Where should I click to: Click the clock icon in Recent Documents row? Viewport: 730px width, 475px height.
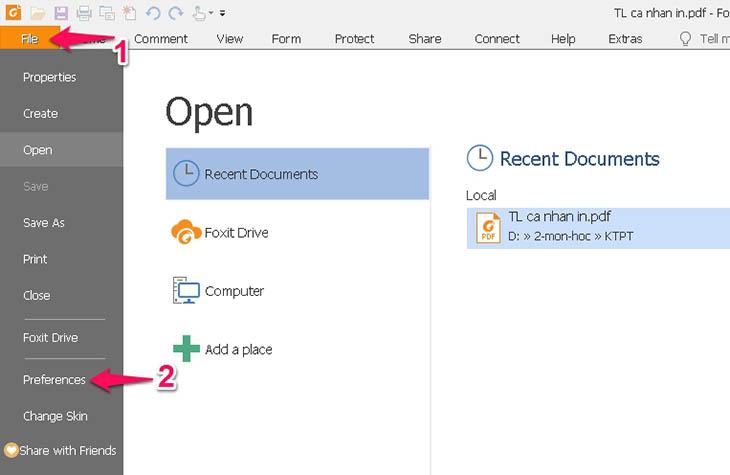click(186, 173)
